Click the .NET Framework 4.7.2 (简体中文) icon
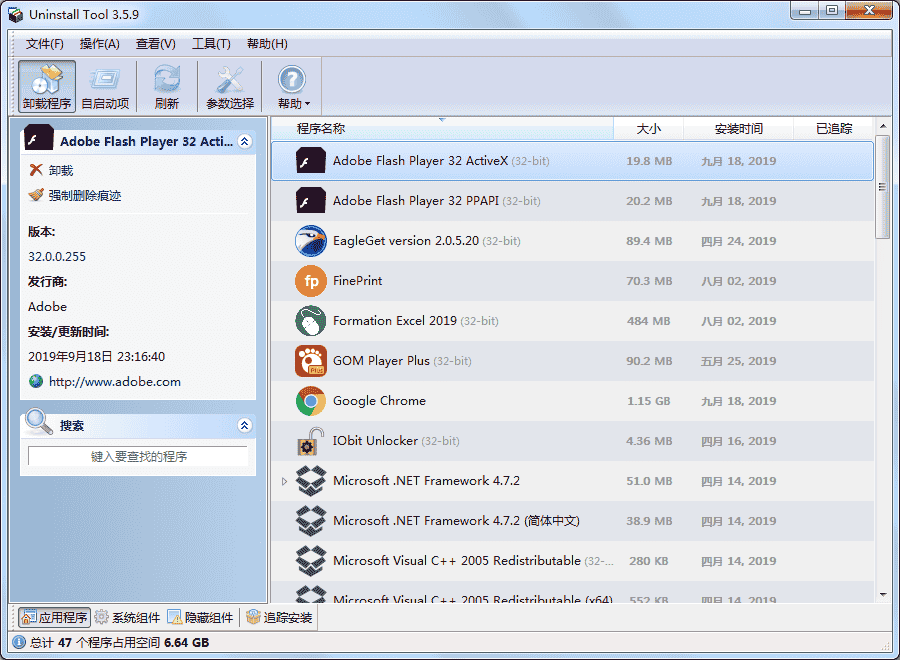The height and width of the screenshot is (660, 900). 311,521
